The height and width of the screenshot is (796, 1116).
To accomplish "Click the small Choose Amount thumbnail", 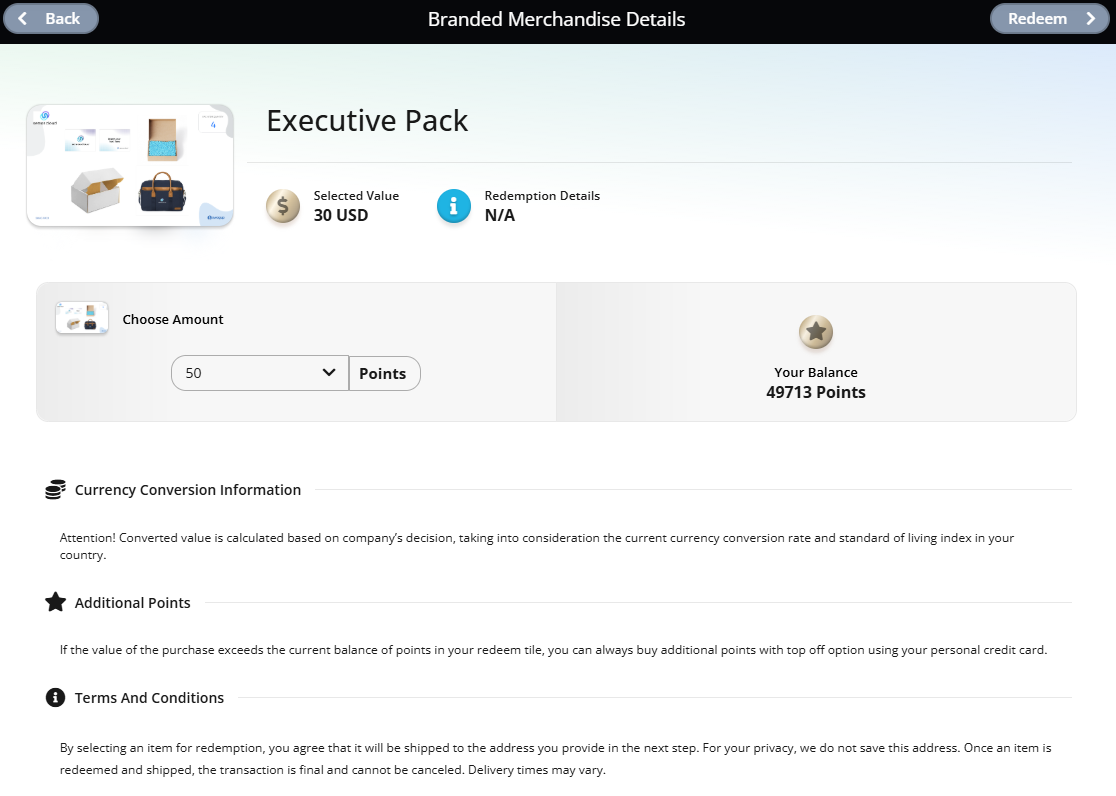I will [82, 318].
